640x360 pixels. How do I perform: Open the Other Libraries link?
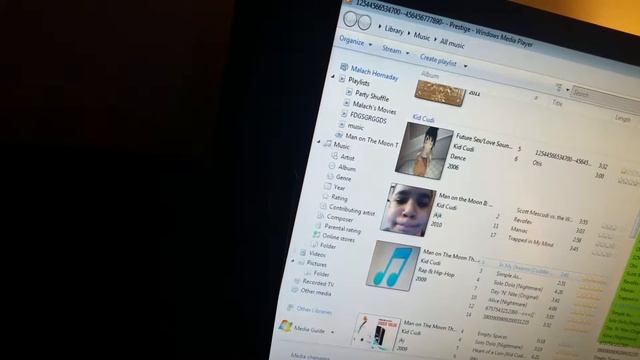[314, 311]
